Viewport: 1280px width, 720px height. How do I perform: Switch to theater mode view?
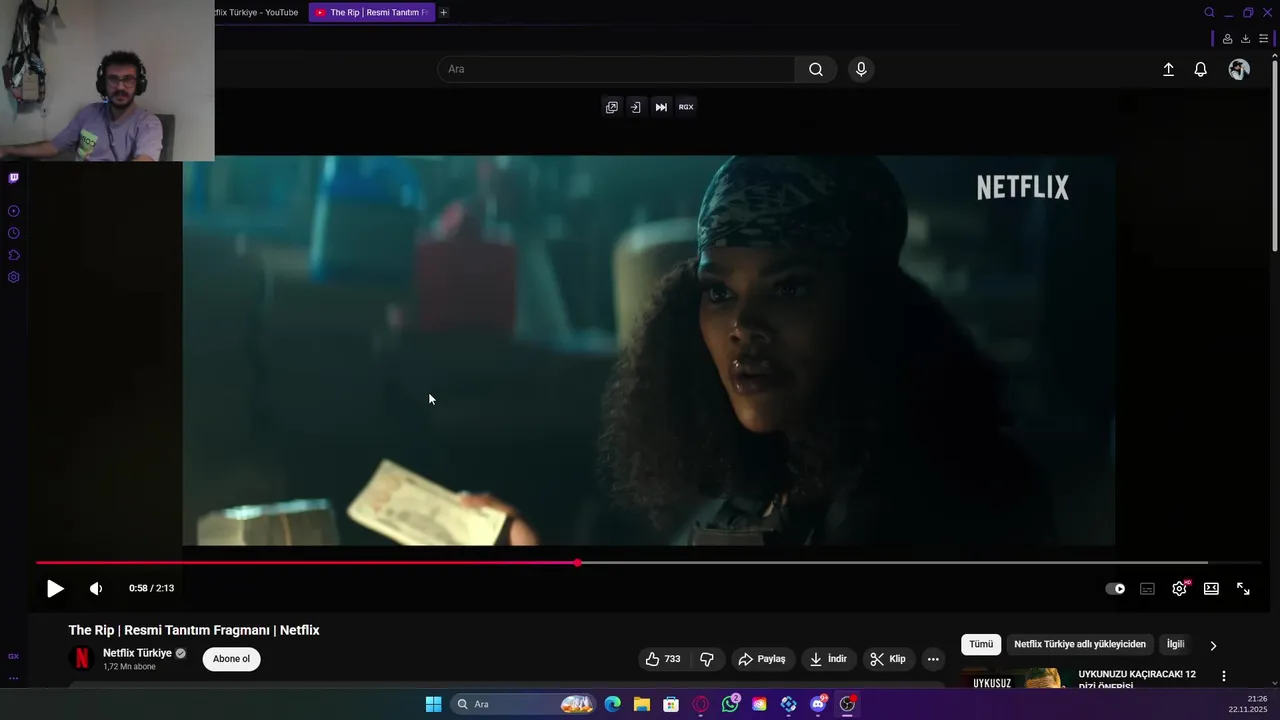click(x=1211, y=589)
